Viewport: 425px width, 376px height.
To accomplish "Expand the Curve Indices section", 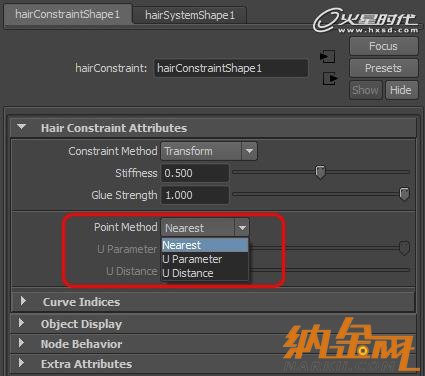I will coord(23,301).
